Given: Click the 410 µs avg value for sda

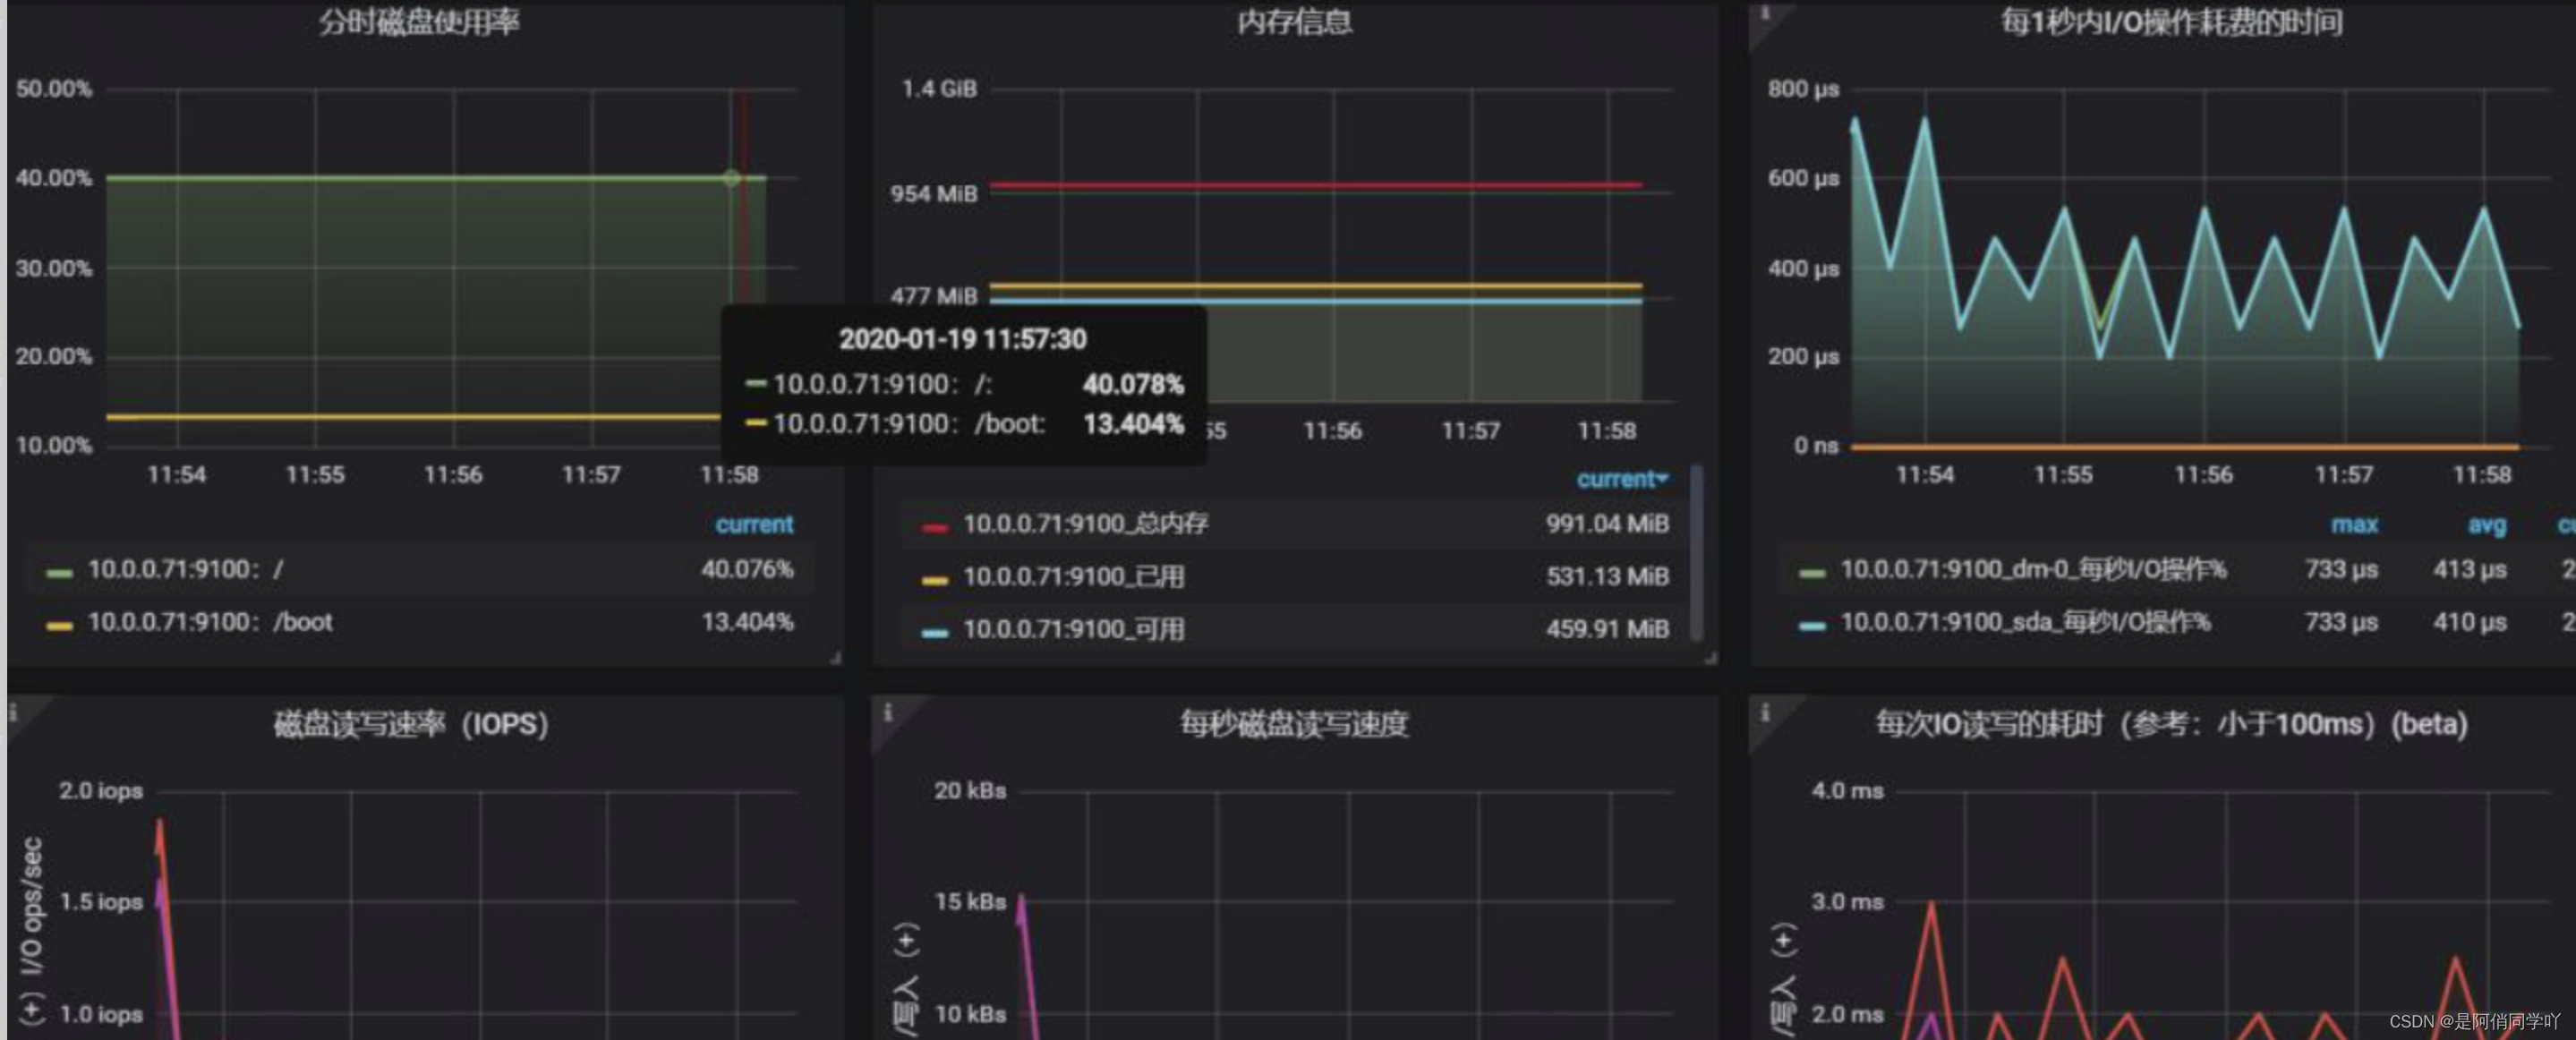Looking at the screenshot, I should (x=2469, y=622).
